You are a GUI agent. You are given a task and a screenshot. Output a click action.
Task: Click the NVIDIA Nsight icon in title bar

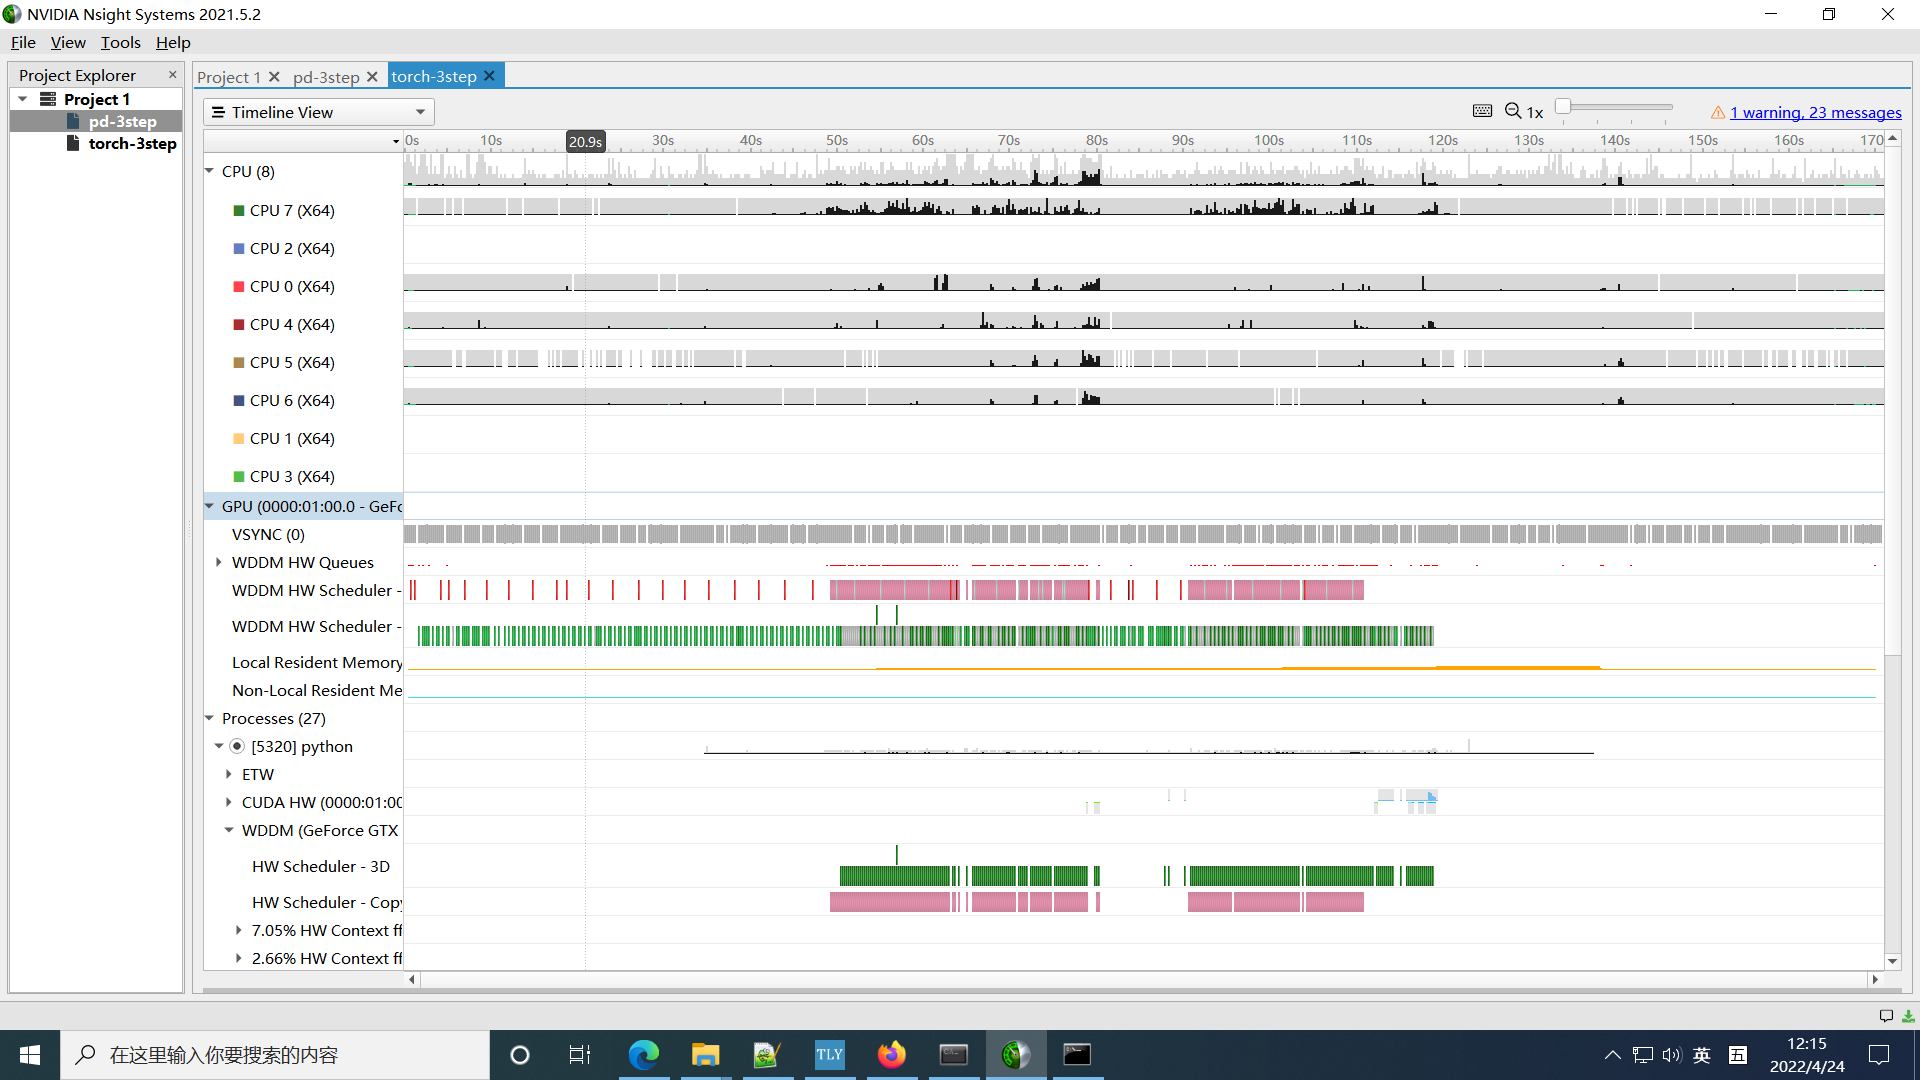[11, 14]
